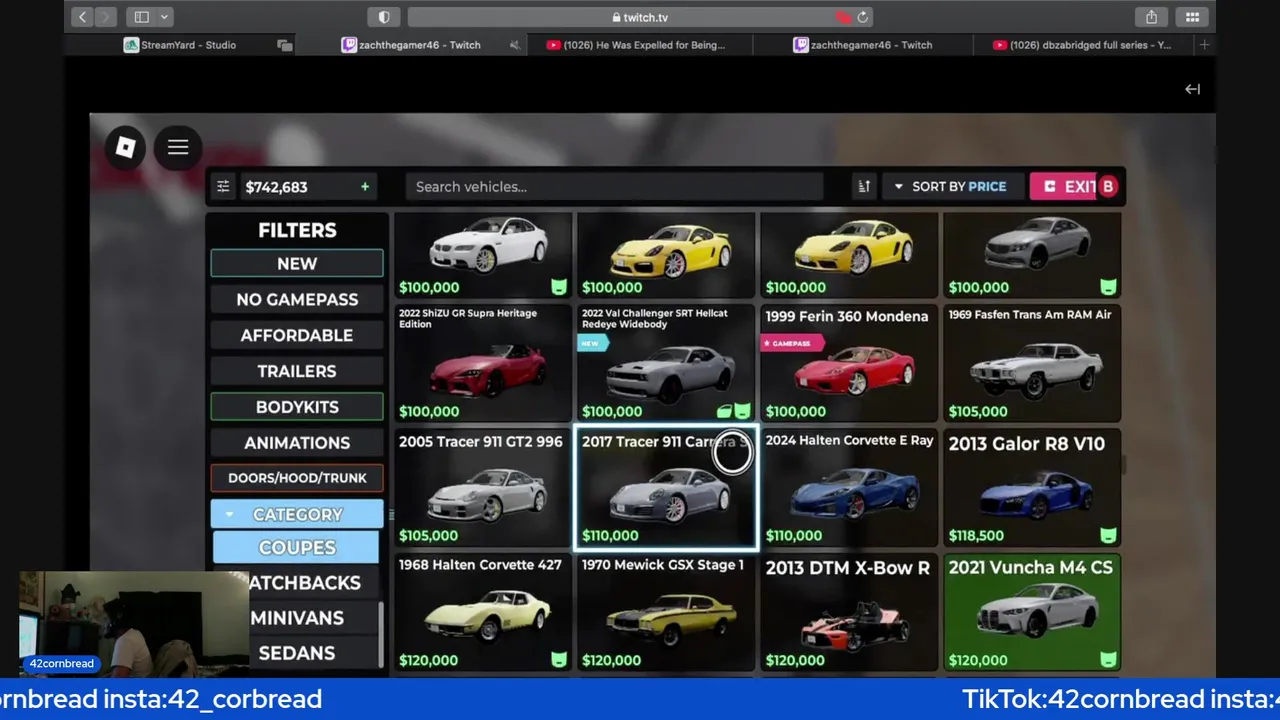The width and height of the screenshot is (1280, 720).
Task: Enable the NEW filter
Action: (x=297, y=263)
